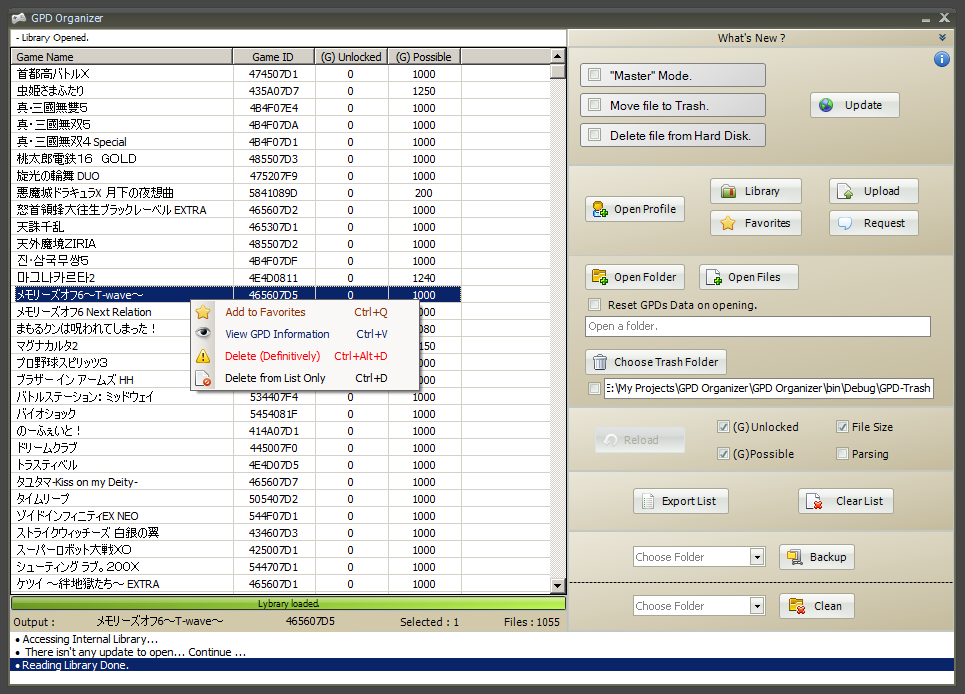
Task: Click the blue info icon
Action: click(941, 59)
